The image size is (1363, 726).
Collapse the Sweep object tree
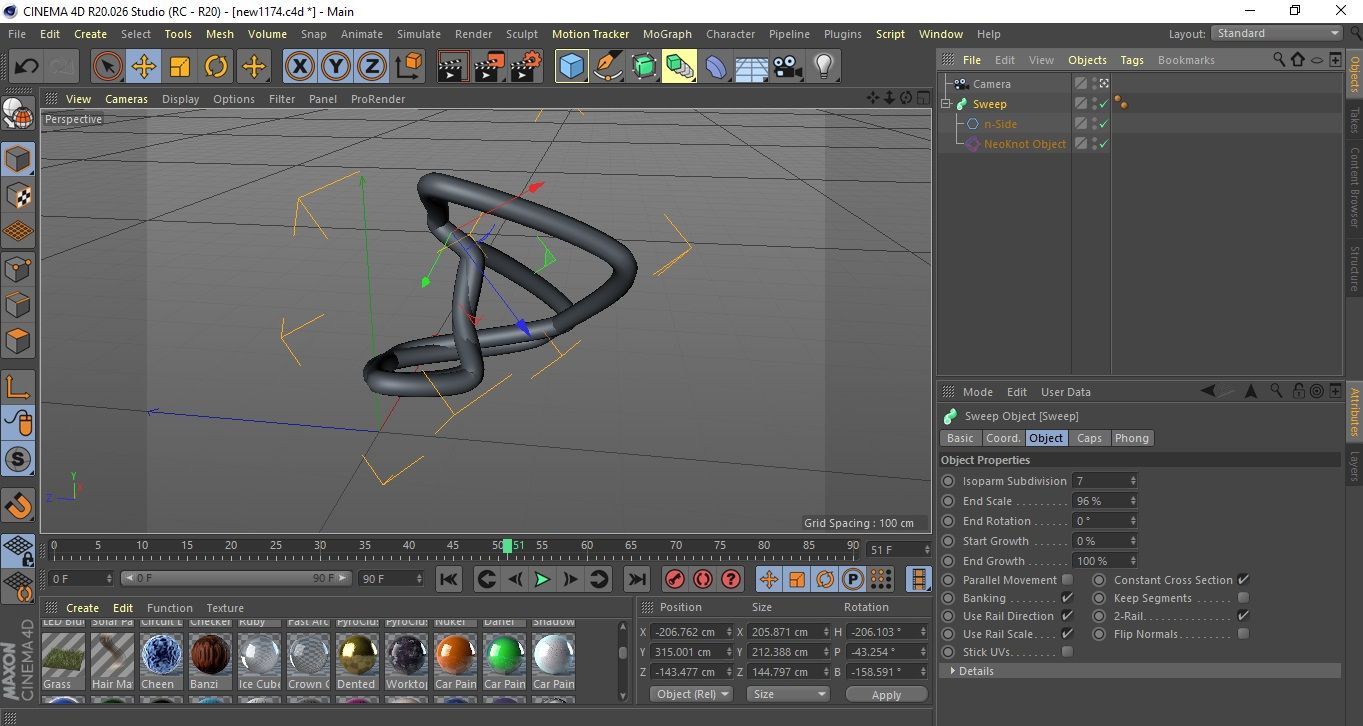947,104
